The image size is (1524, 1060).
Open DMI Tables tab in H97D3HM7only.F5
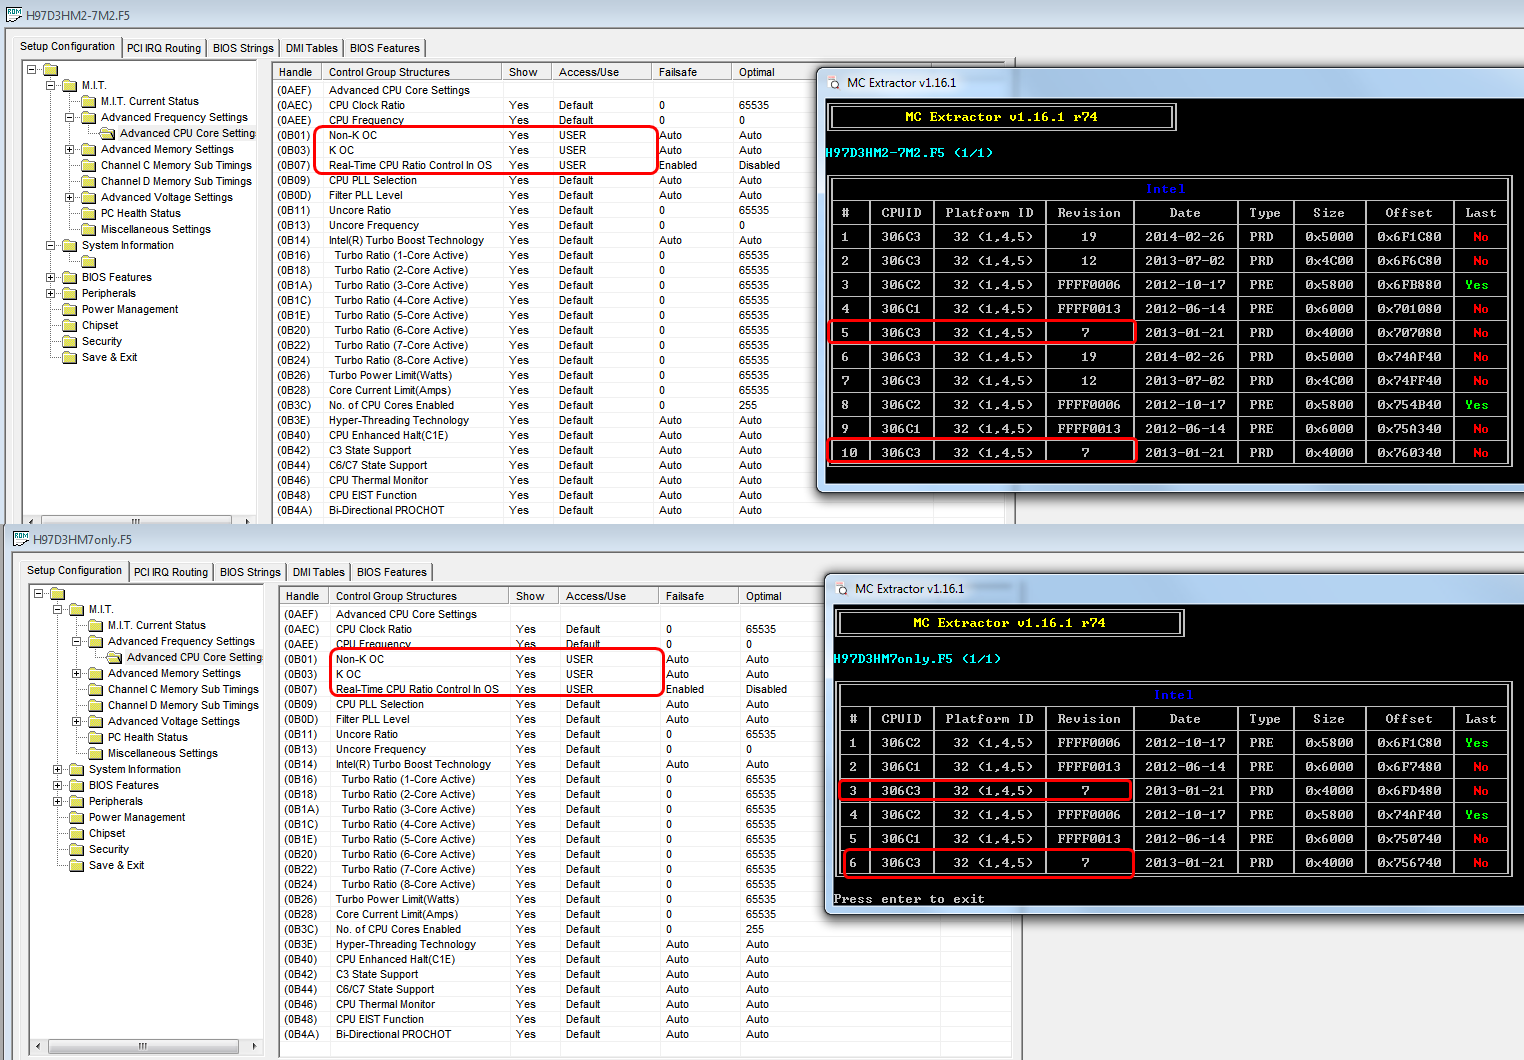319,572
